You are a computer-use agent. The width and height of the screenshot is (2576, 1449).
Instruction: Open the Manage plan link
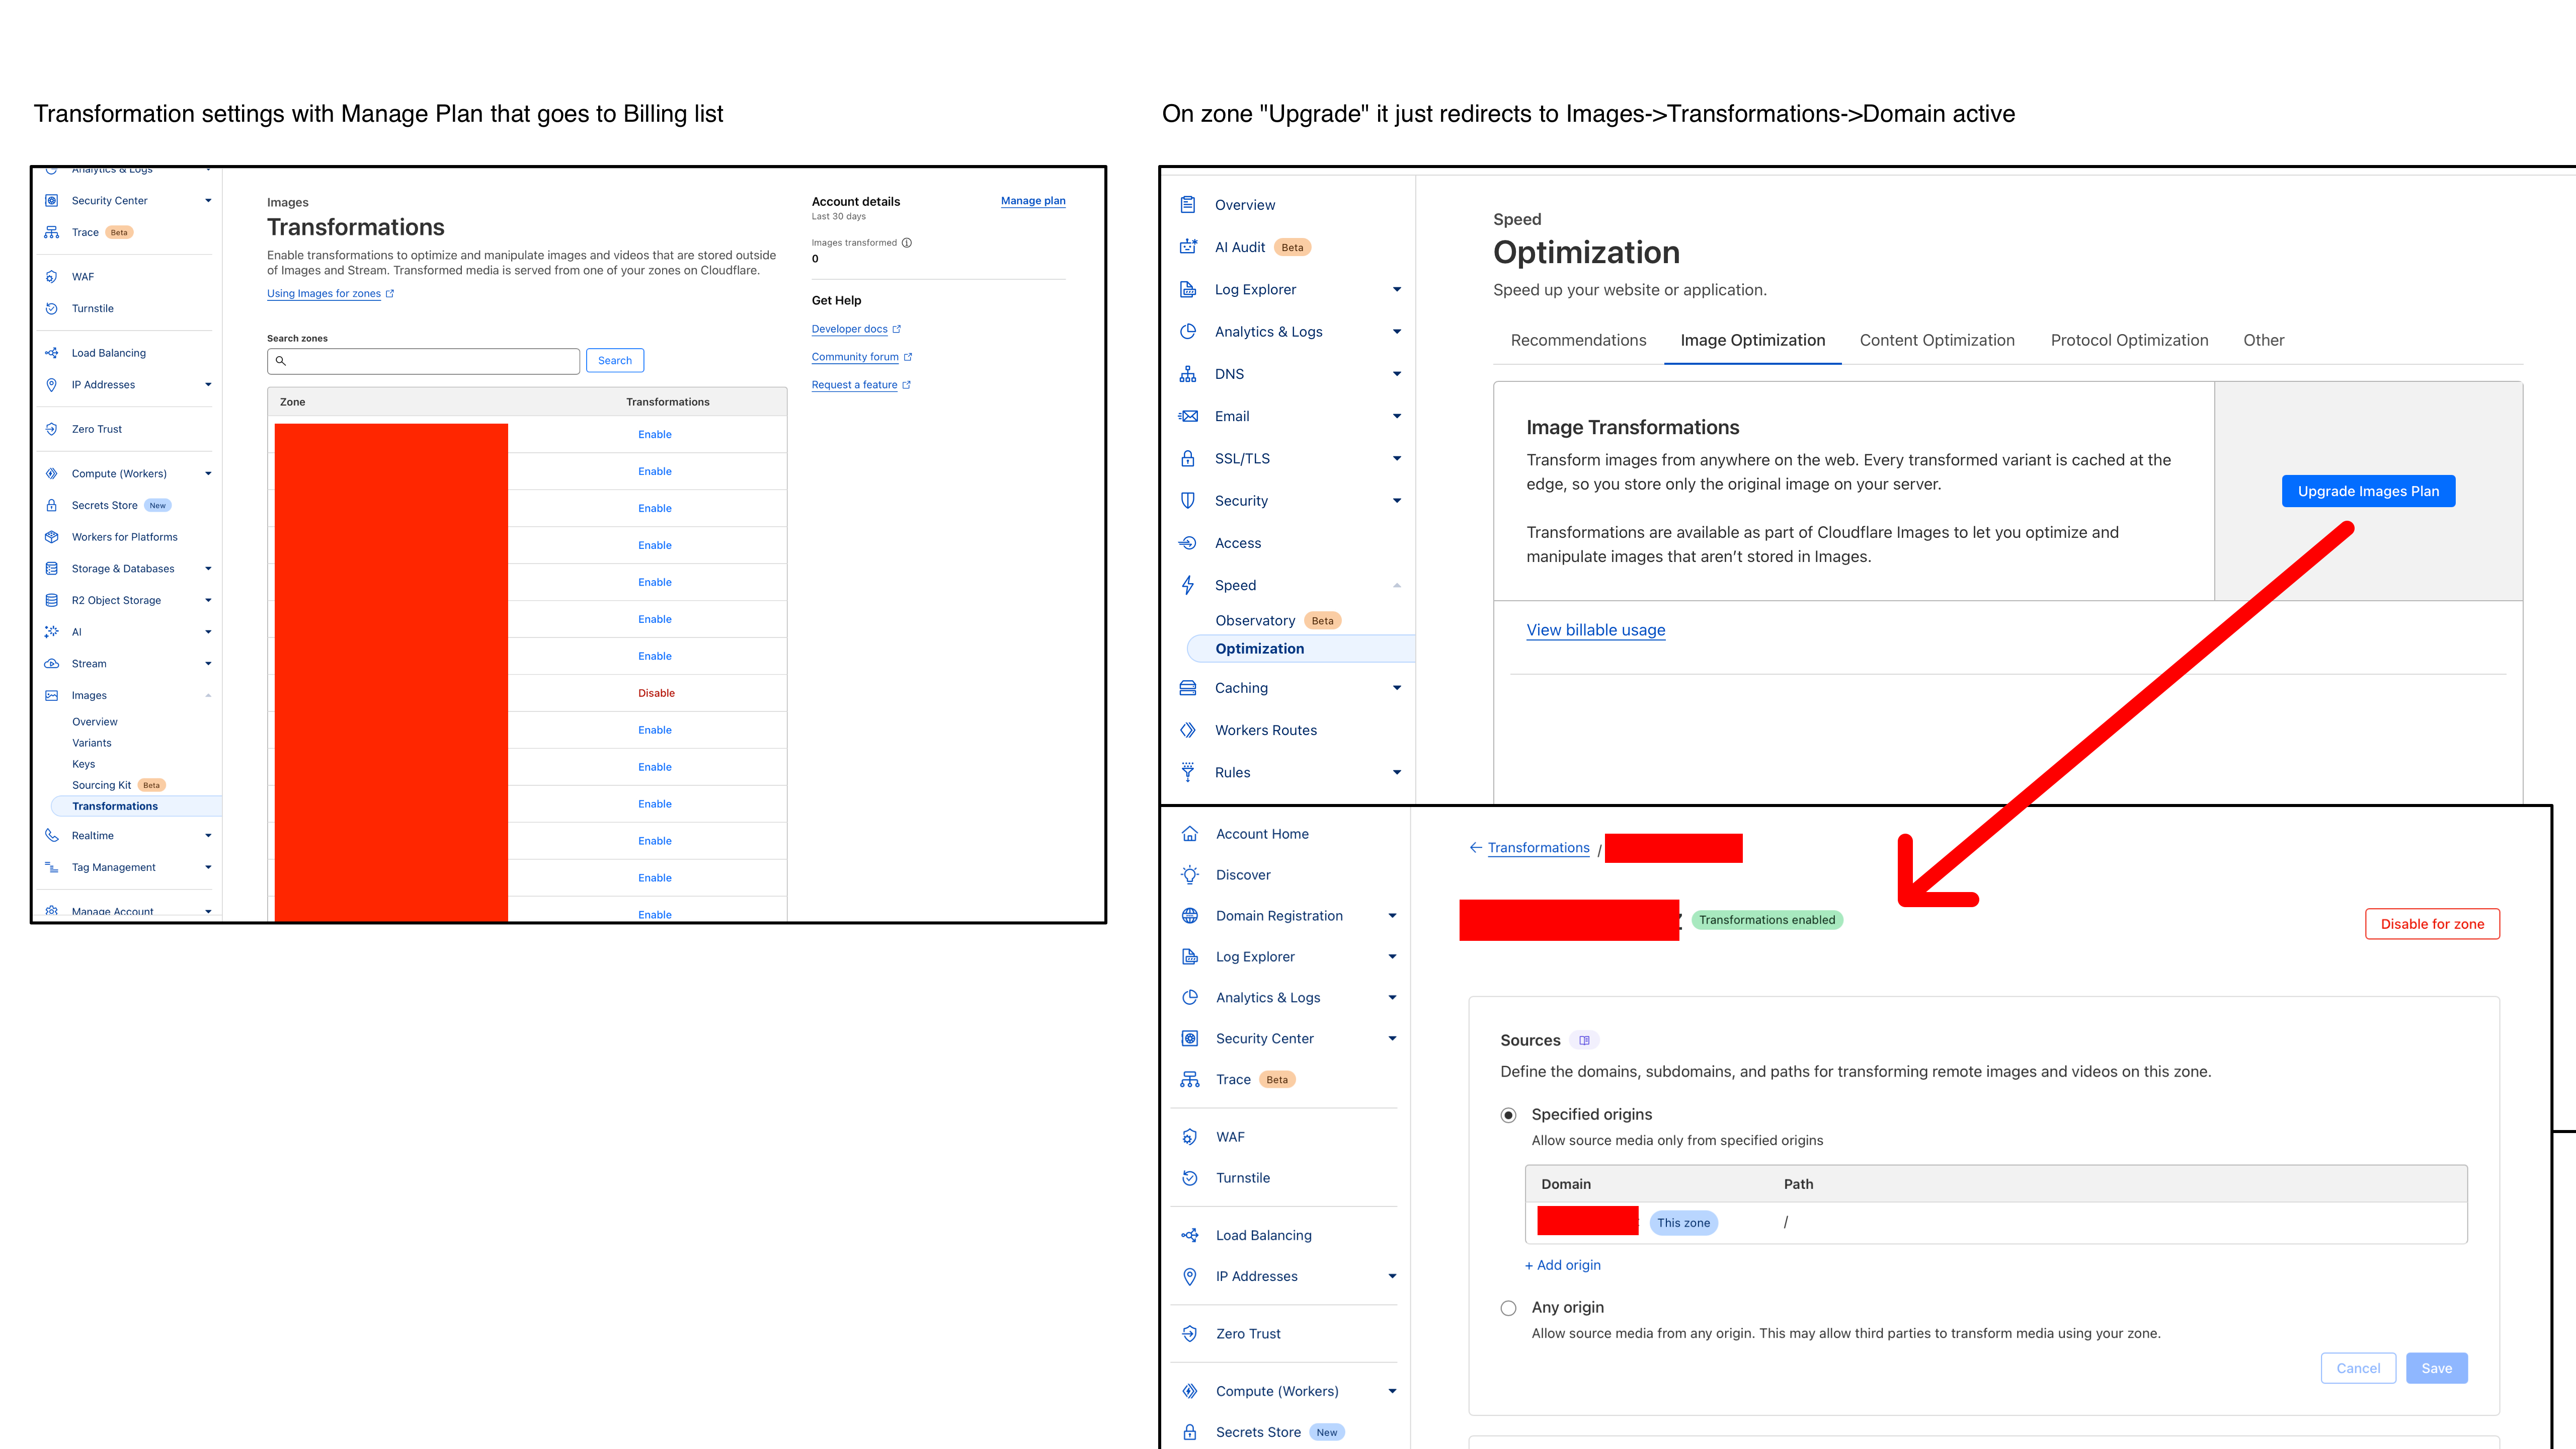[1033, 201]
